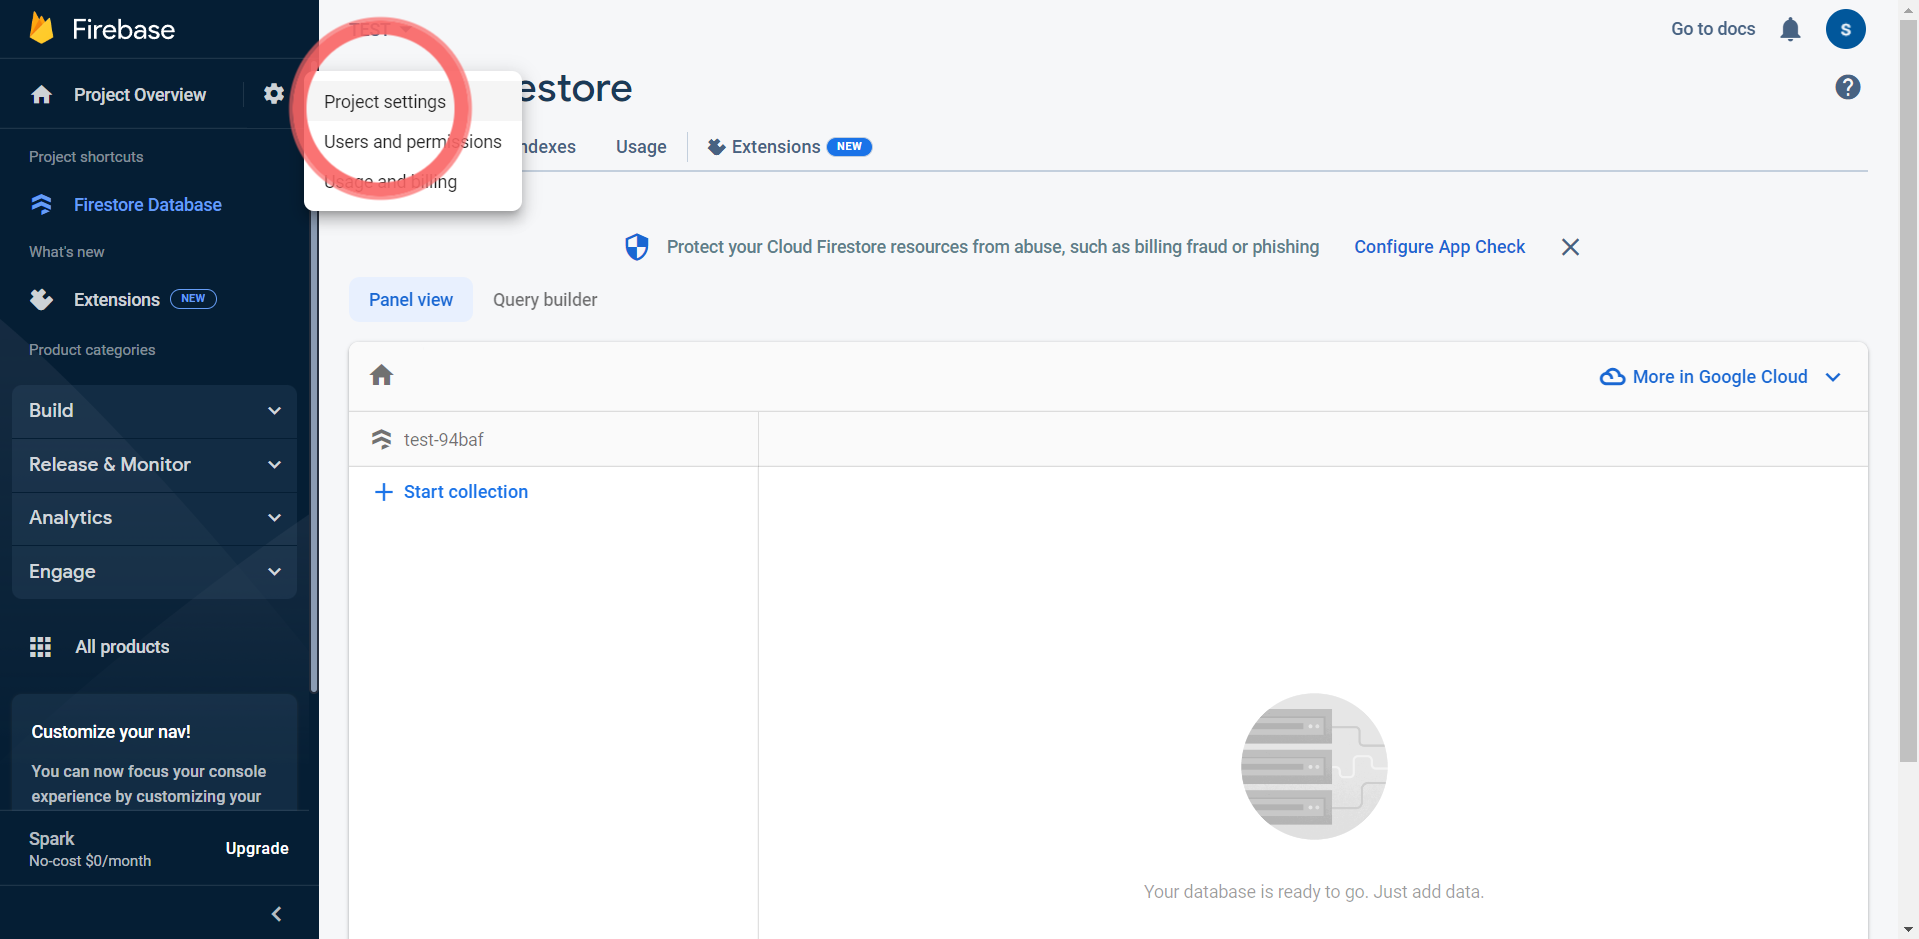Click the help question mark icon
The image size is (1919, 939).
coord(1848,87)
